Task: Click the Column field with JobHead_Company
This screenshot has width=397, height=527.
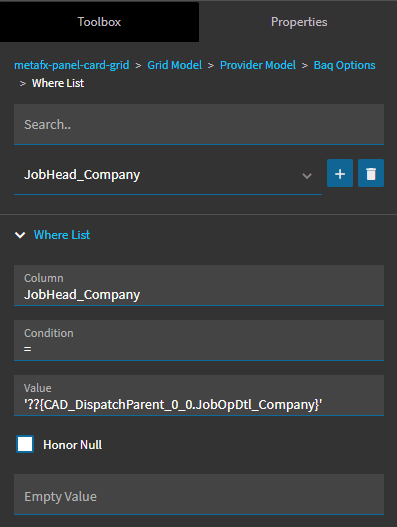Action: tap(199, 285)
